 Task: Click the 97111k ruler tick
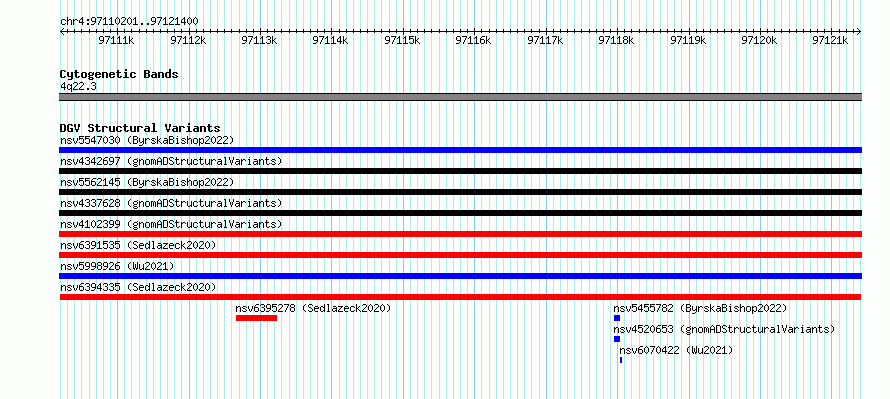(116, 39)
